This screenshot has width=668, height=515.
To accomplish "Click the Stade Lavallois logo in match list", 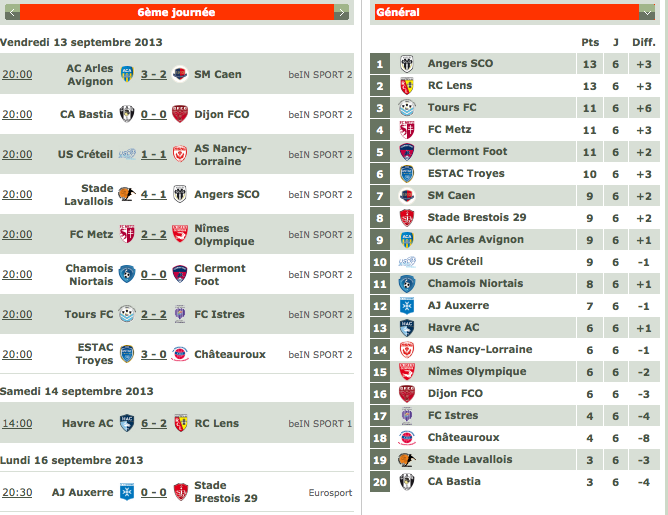I will (127, 194).
